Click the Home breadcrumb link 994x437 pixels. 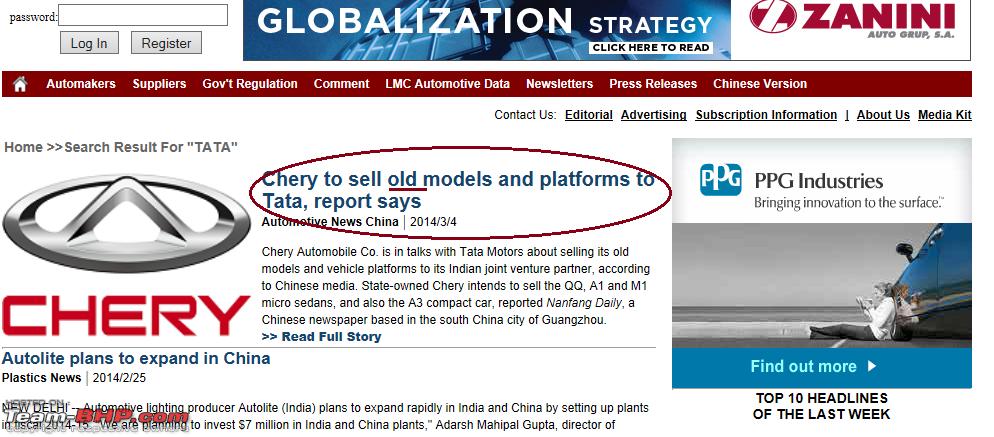[x=23, y=147]
